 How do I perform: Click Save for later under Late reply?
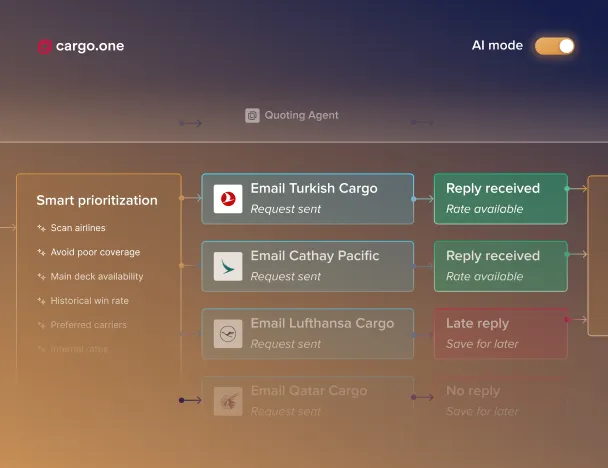(x=482, y=344)
